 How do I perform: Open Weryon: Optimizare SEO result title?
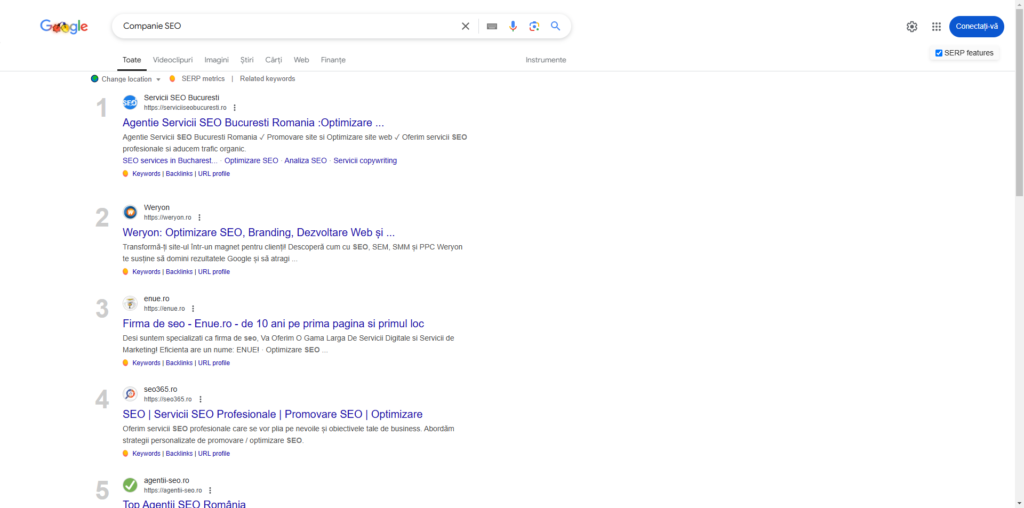click(259, 232)
